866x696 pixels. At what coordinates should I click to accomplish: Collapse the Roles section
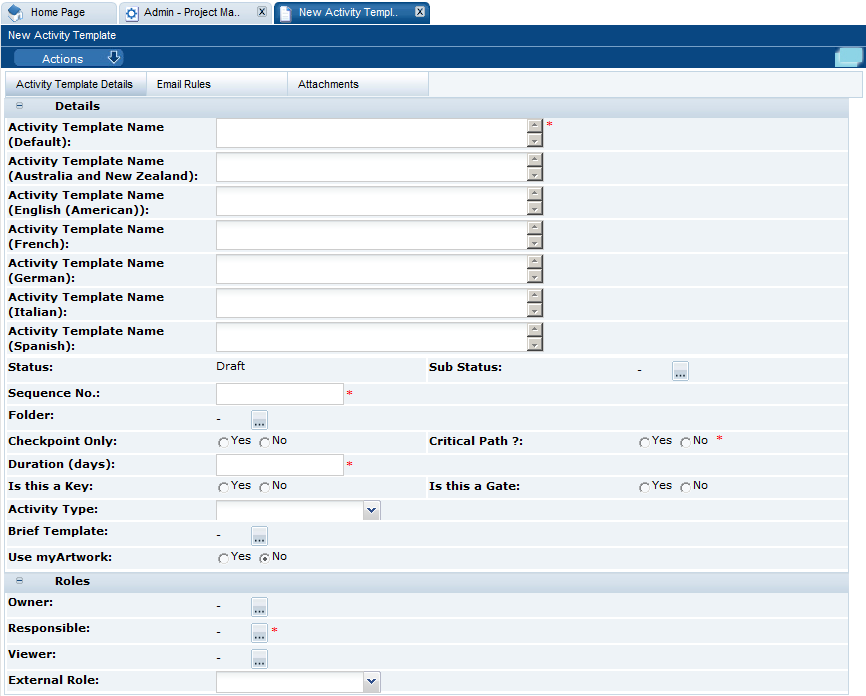coord(18,581)
